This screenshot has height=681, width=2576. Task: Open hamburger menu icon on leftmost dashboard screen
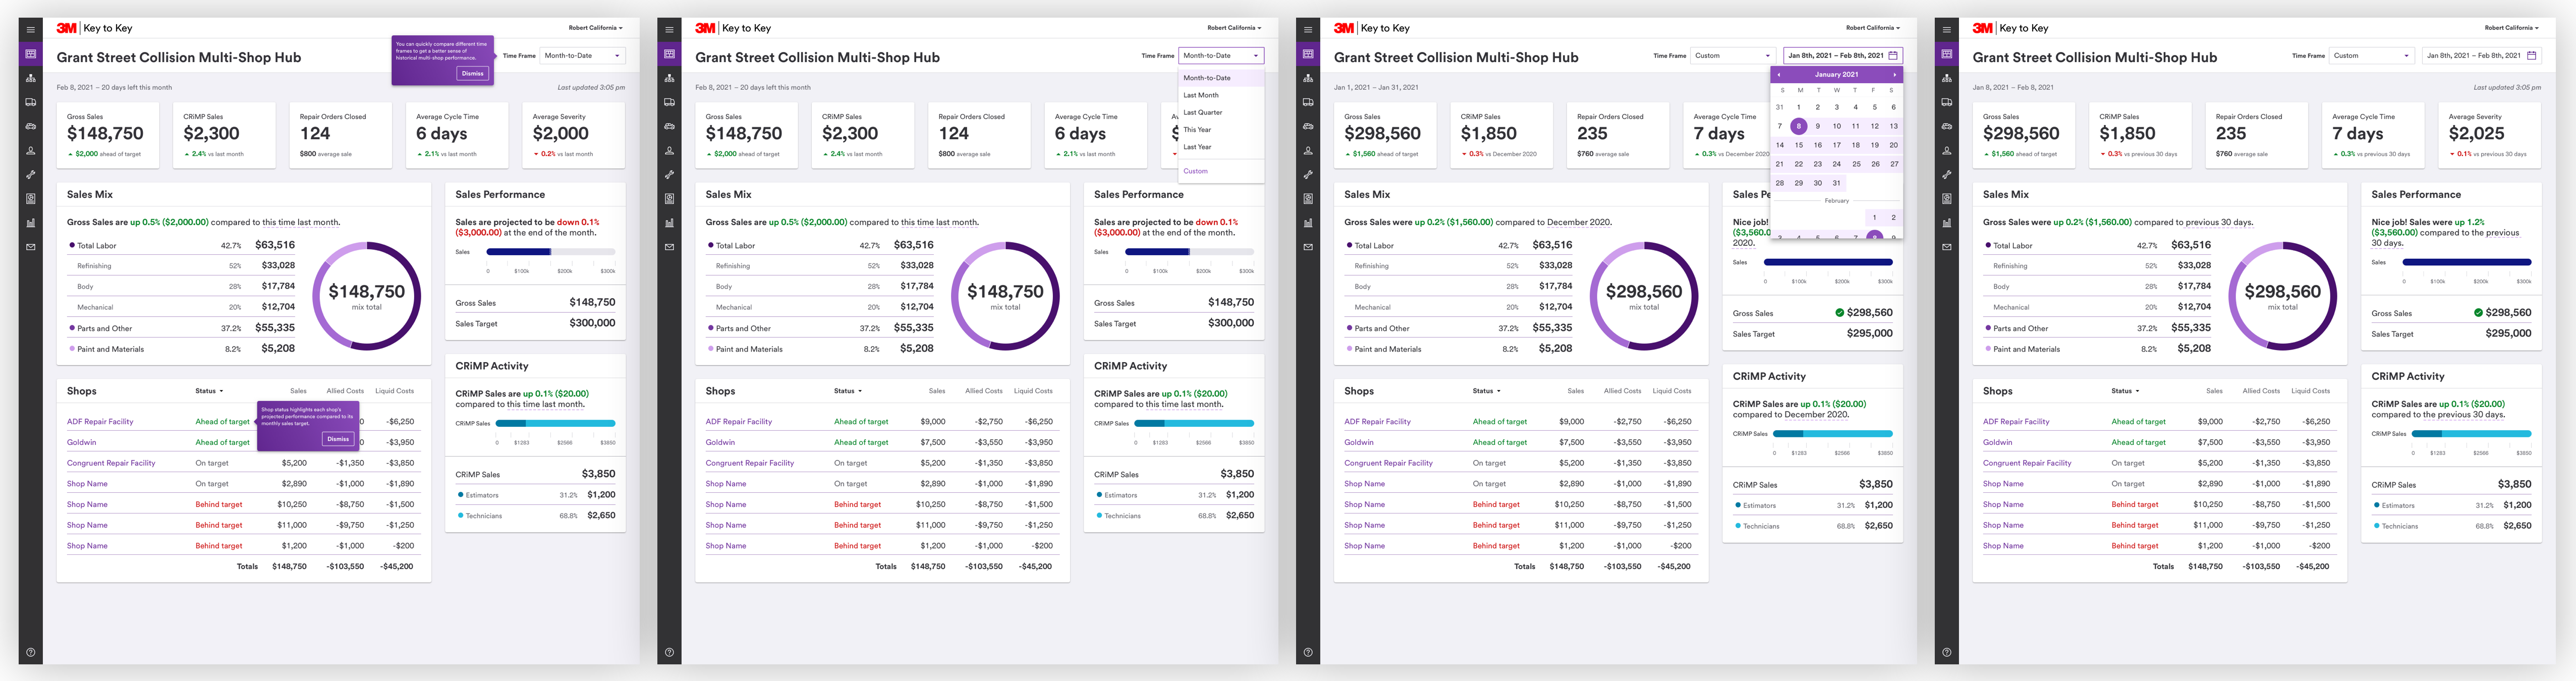pyautogui.click(x=31, y=29)
